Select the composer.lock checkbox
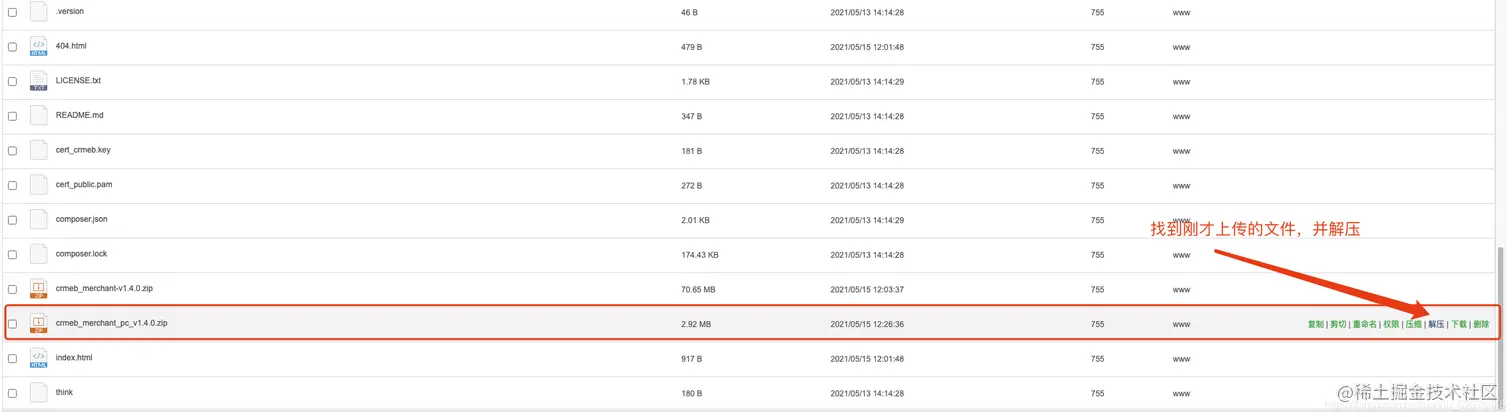Screen dimensions: 1512x417 (x=13, y=255)
